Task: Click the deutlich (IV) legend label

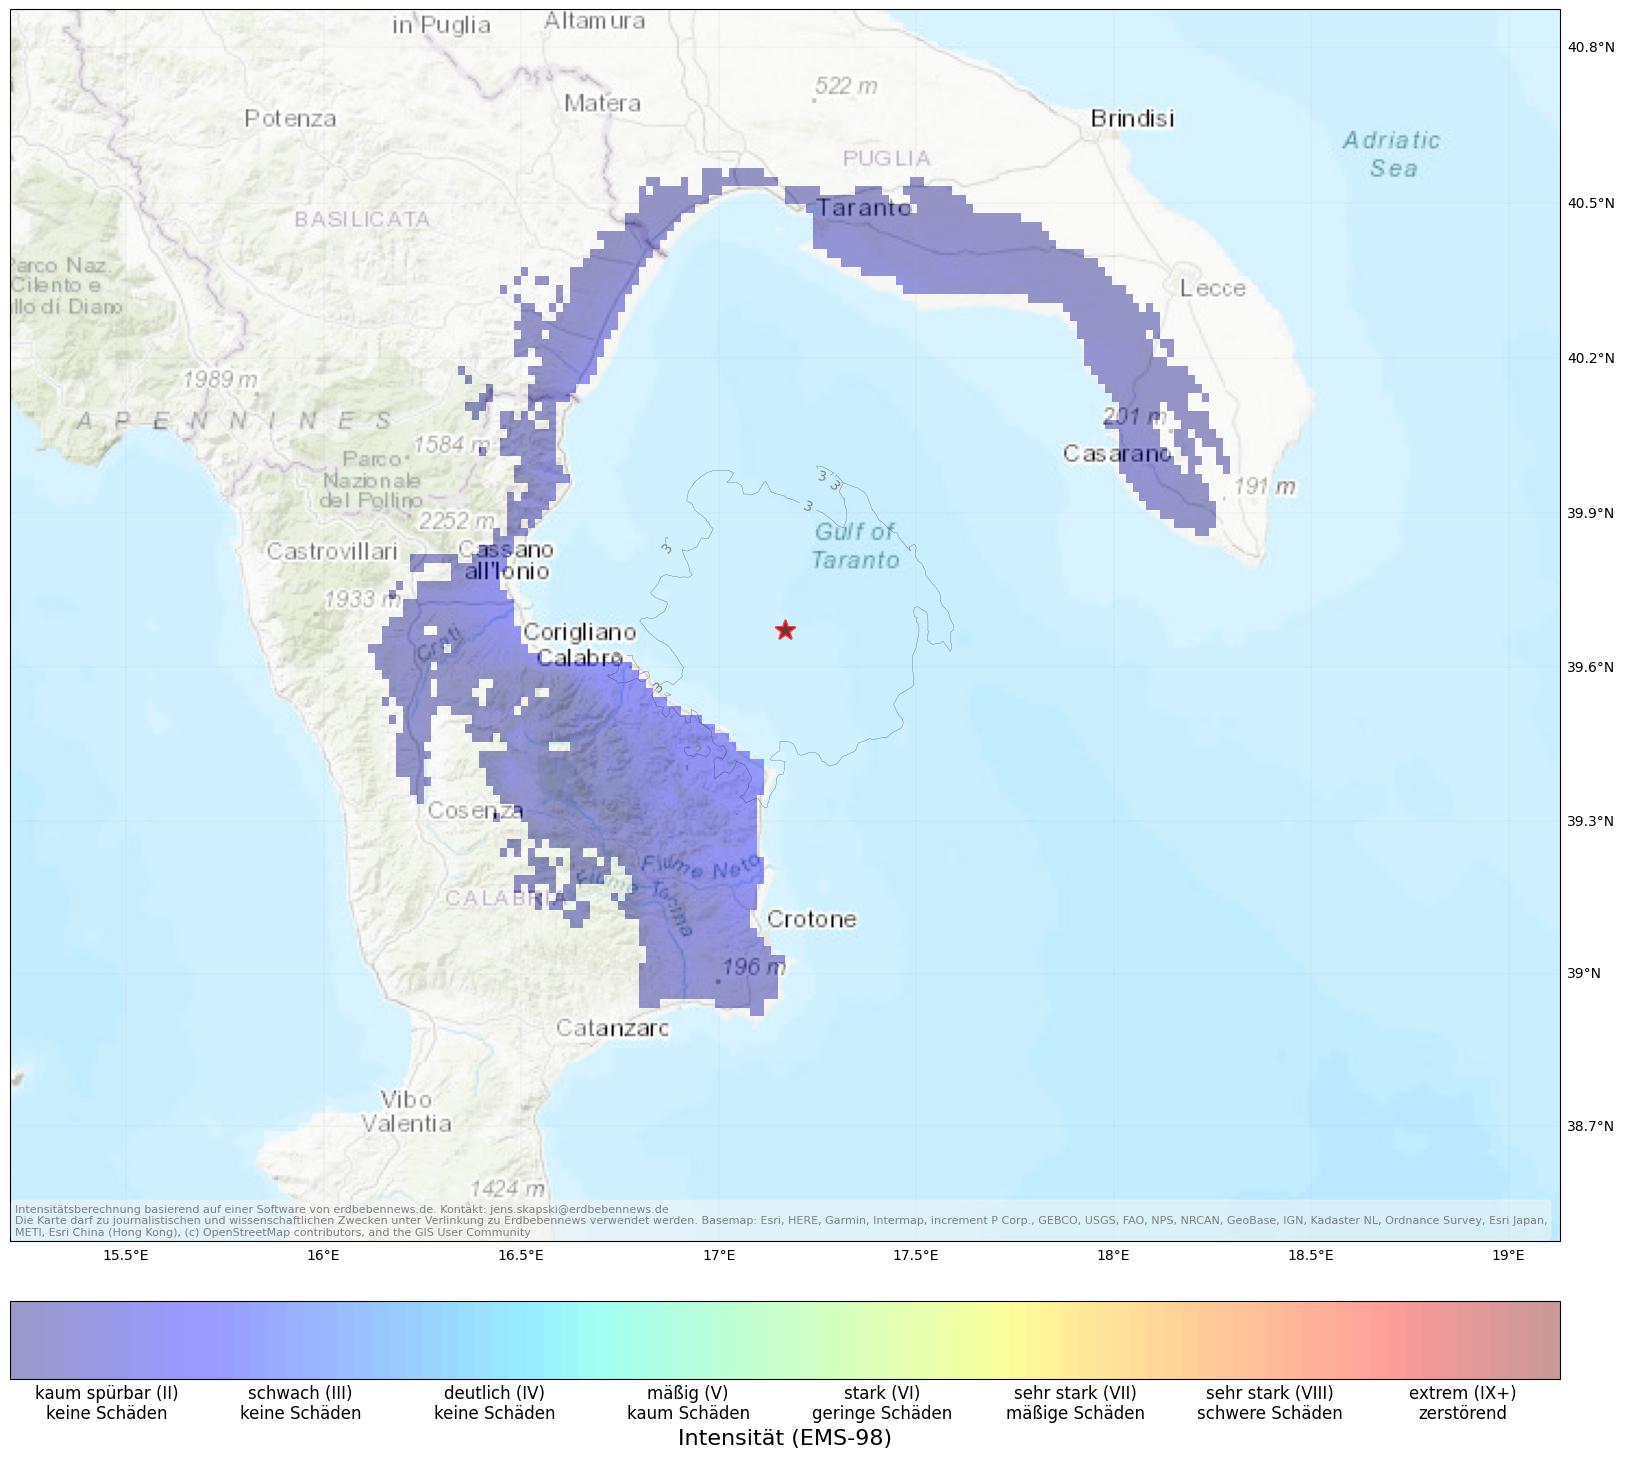Action: [494, 1392]
